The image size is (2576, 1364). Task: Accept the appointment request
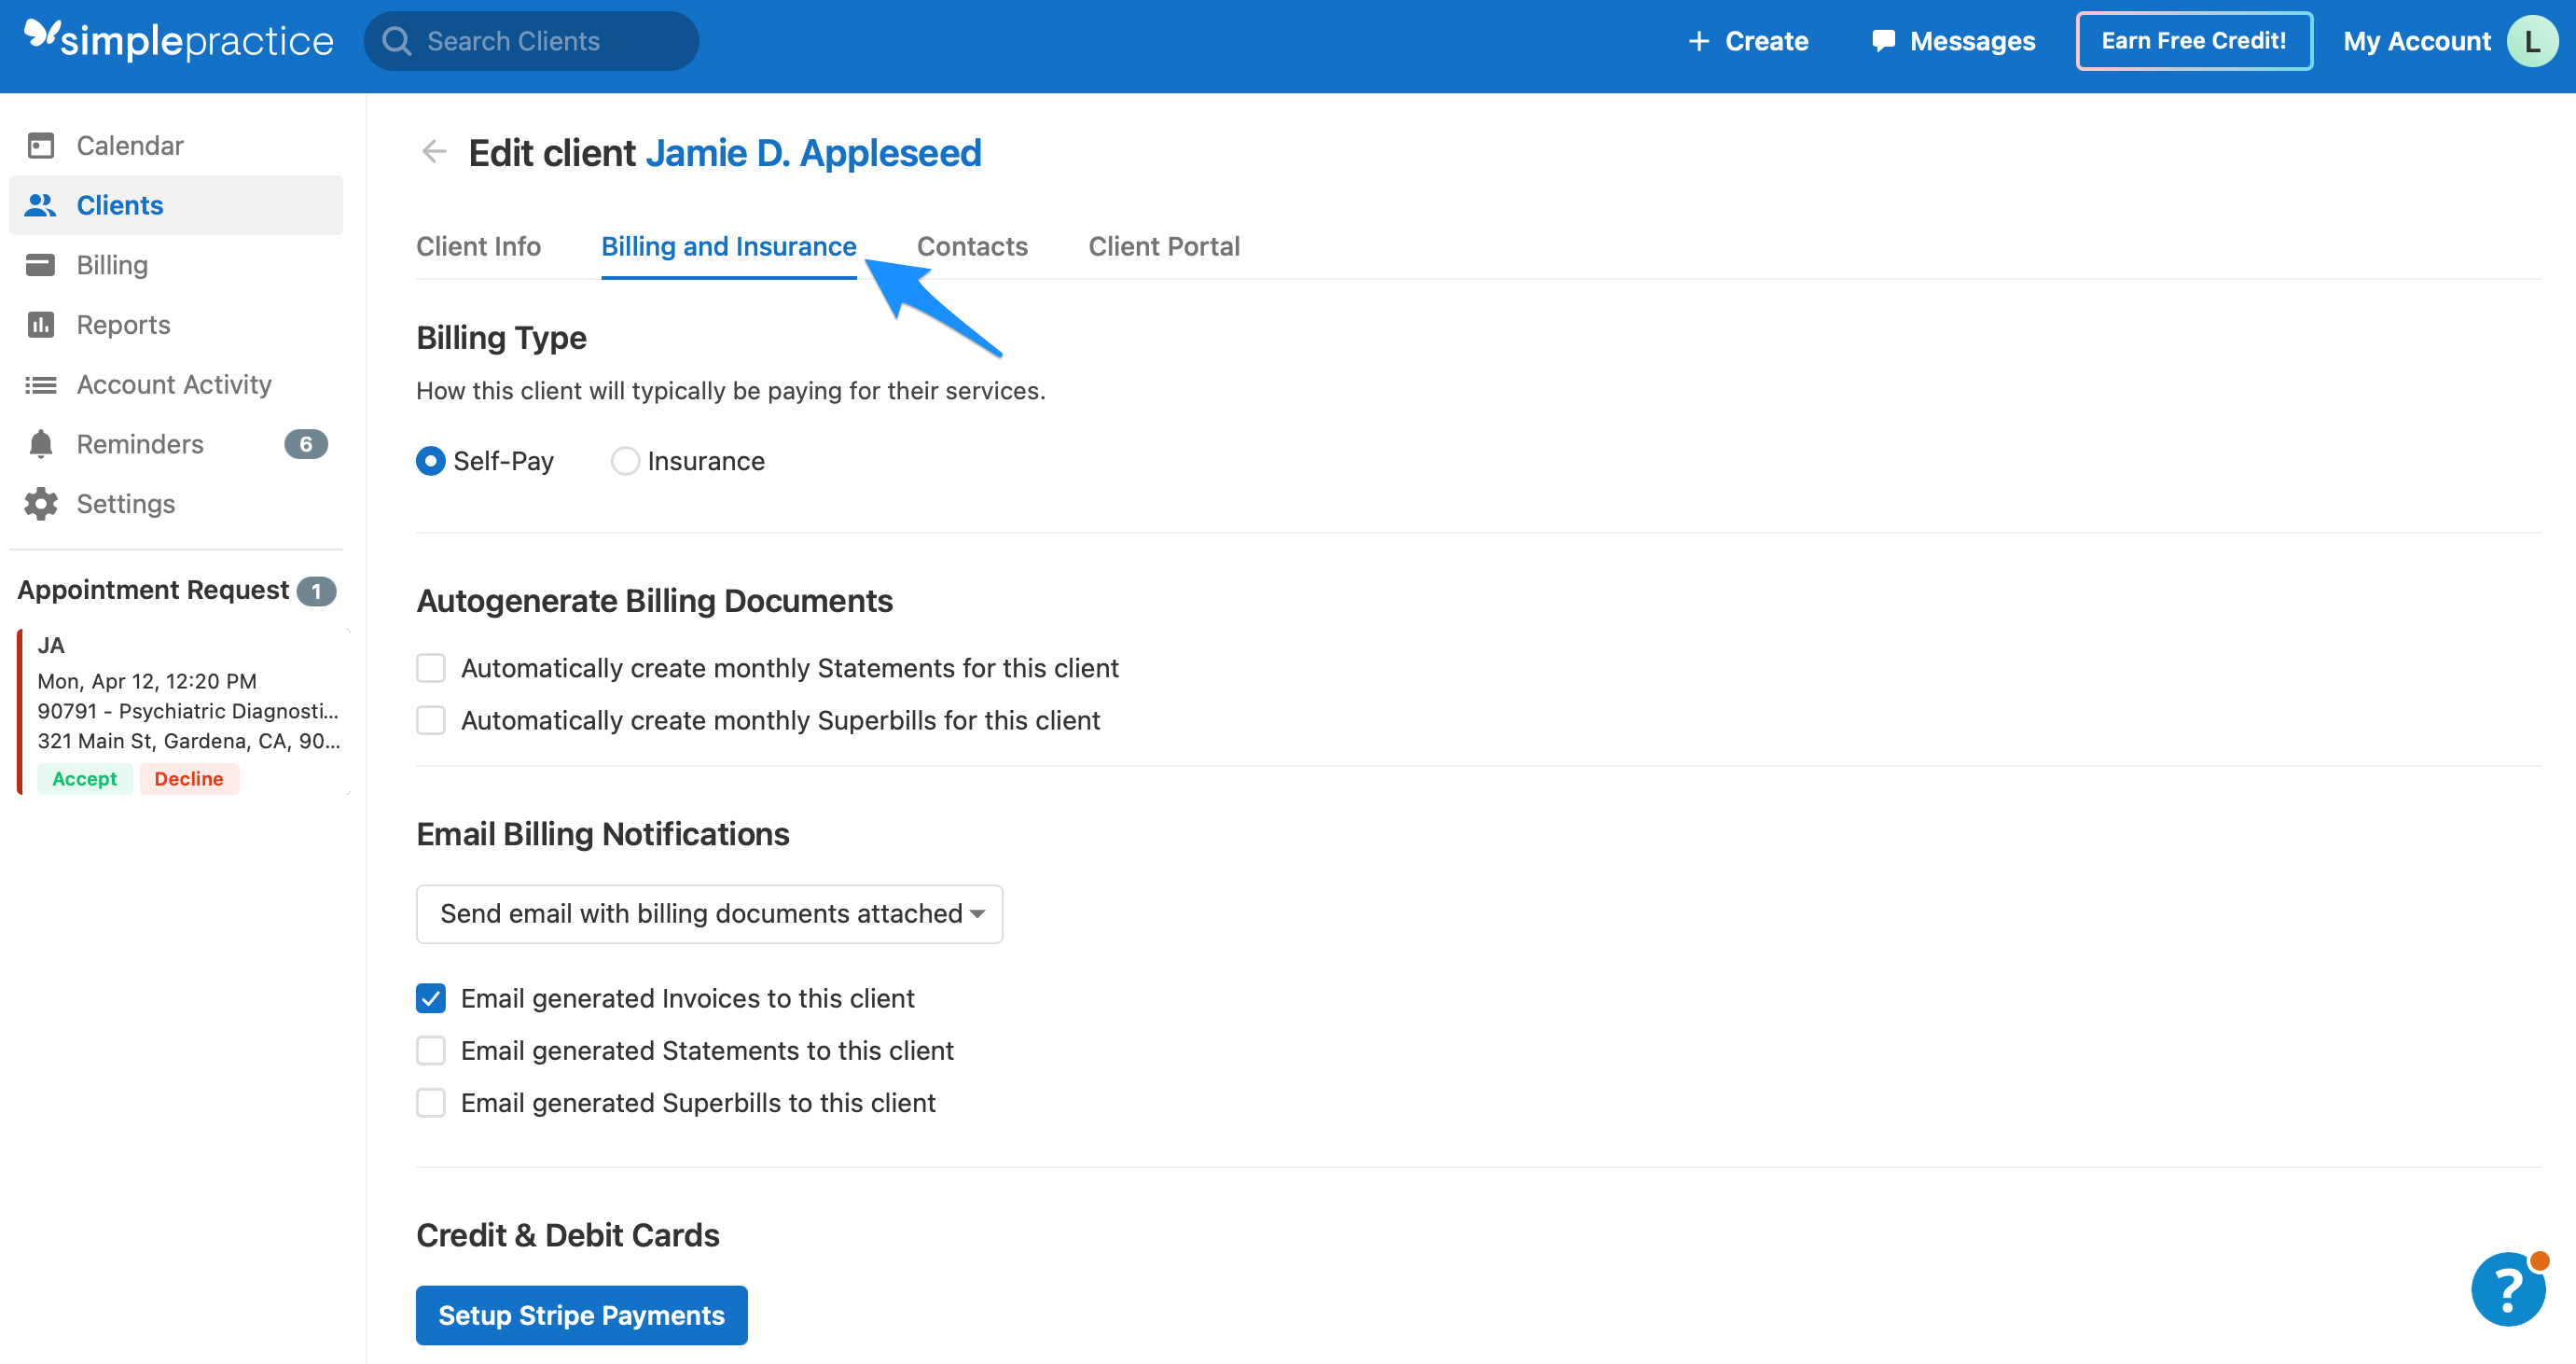click(x=84, y=778)
